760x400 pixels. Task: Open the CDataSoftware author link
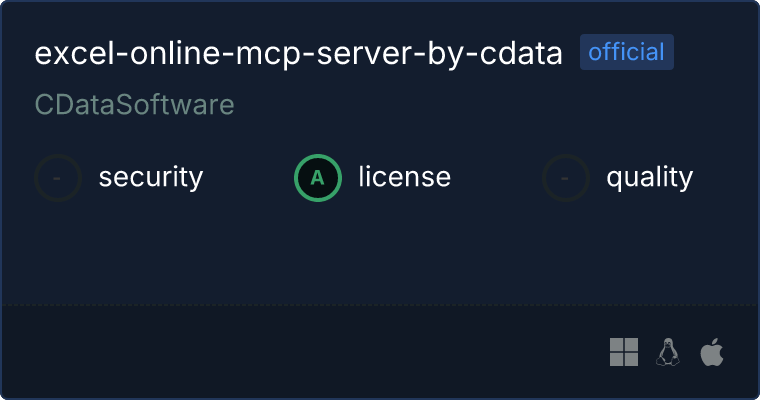(x=134, y=105)
